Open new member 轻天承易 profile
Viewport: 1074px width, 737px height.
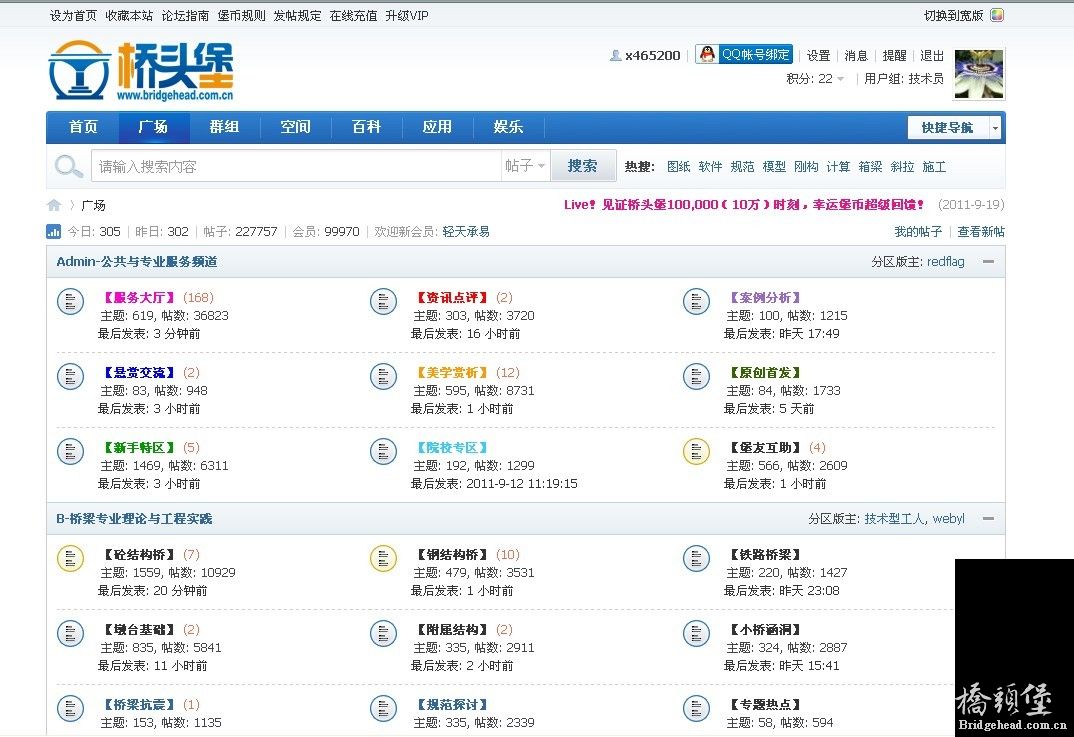(466, 232)
